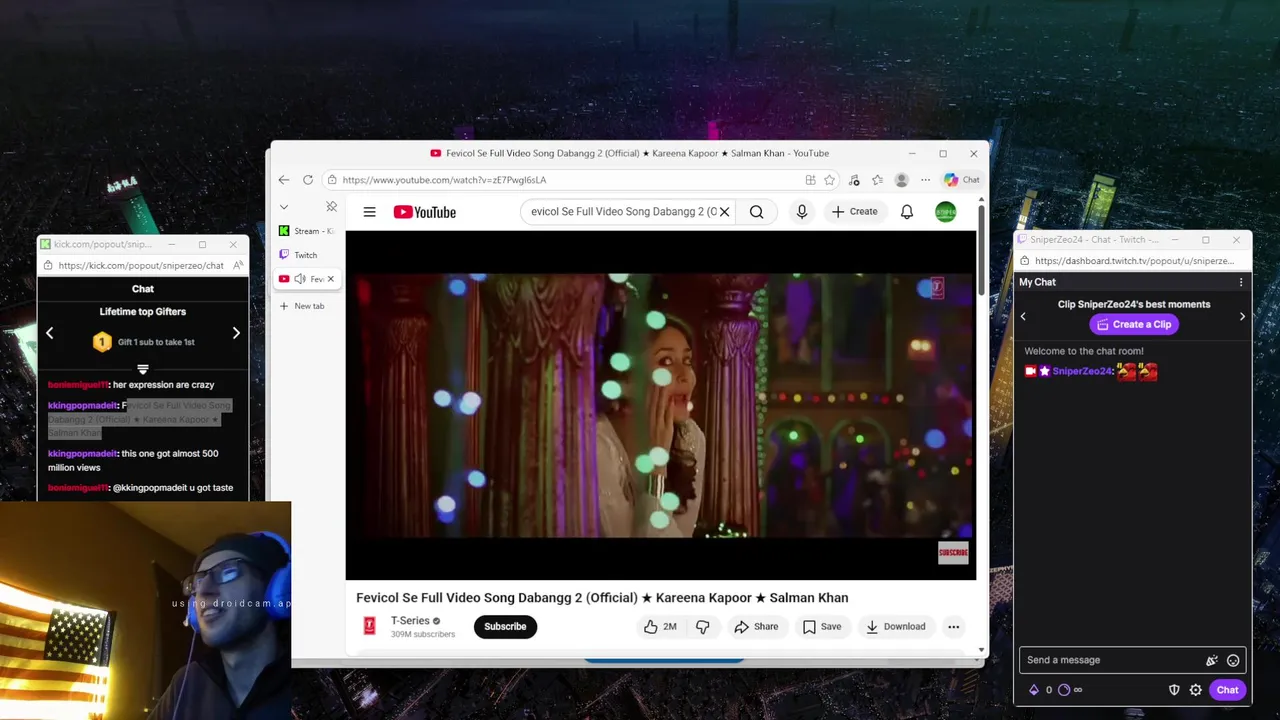
Task: Open the T-Series channel avatar
Action: 369,626
